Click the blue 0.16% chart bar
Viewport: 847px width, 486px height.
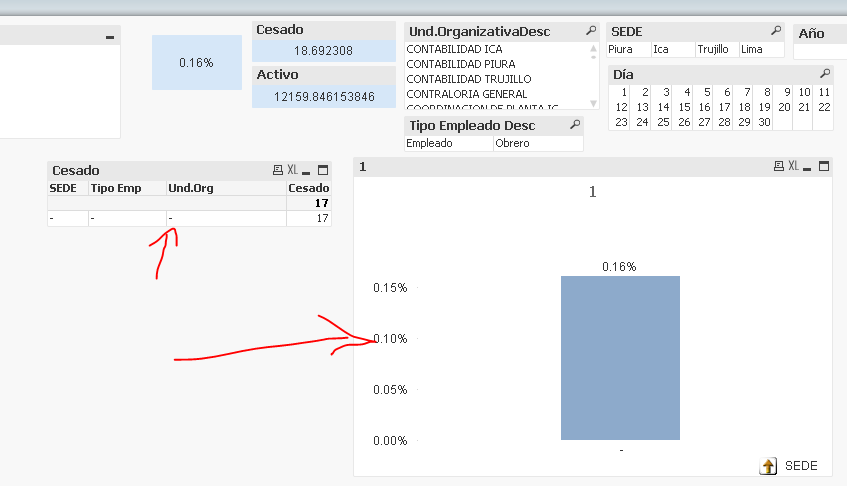pyautogui.click(x=620, y=357)
